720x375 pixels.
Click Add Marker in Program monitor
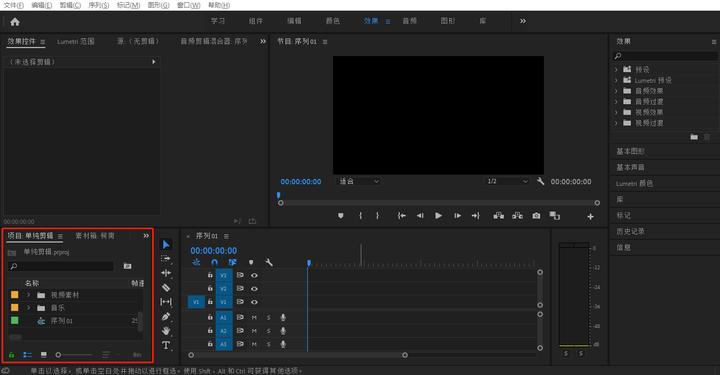(x=341, y=216)
